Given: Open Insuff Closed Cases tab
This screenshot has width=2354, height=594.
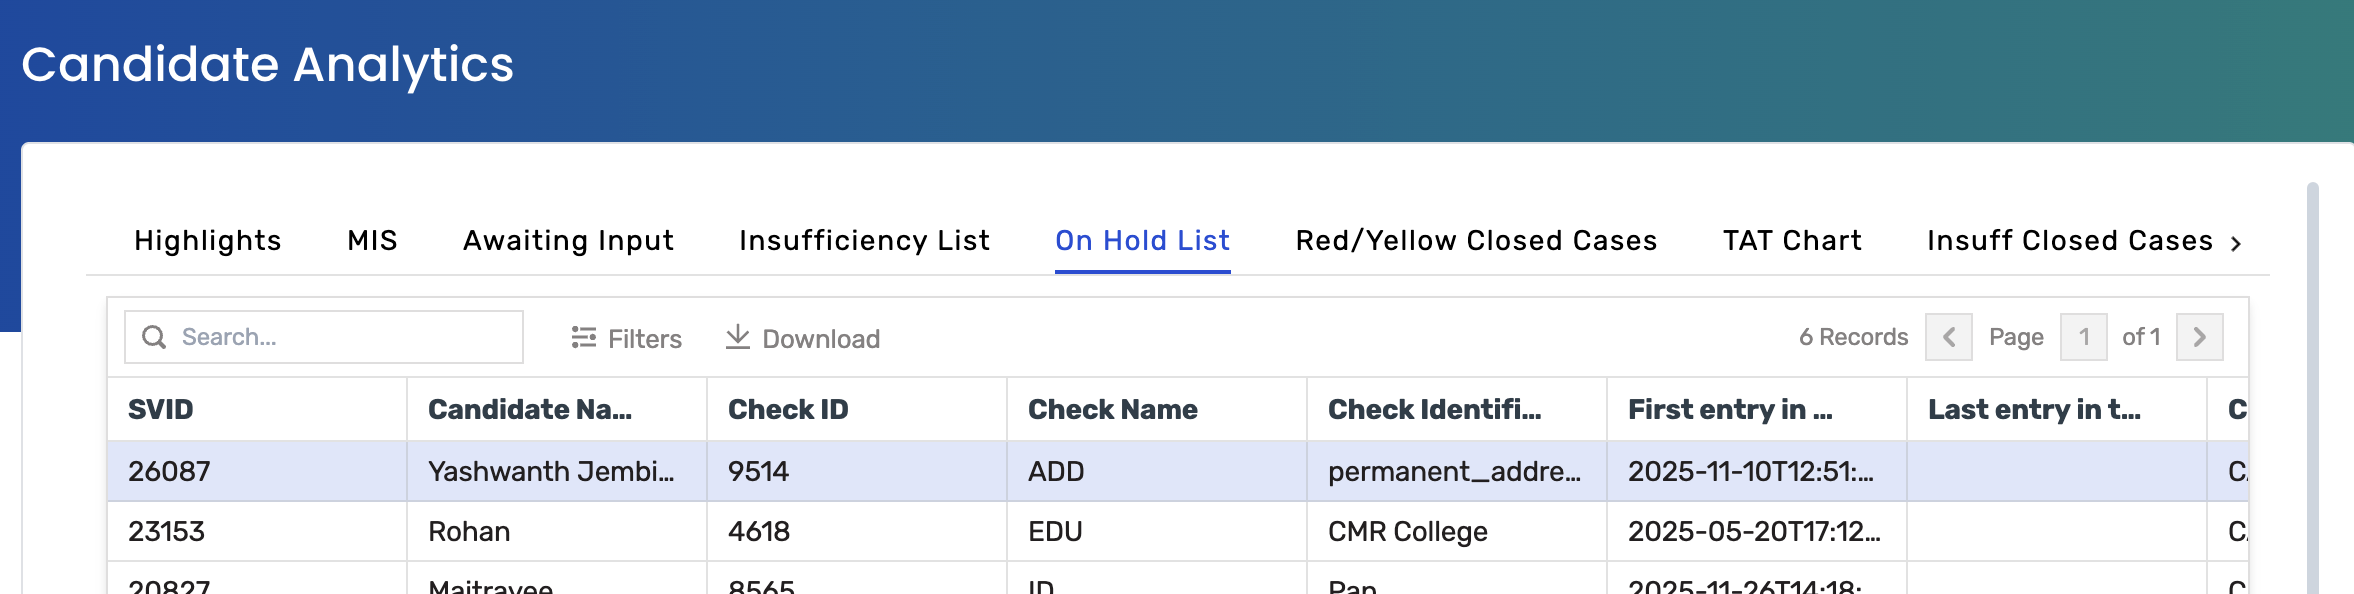Looking at the screenshot, I should [2069, 241].
